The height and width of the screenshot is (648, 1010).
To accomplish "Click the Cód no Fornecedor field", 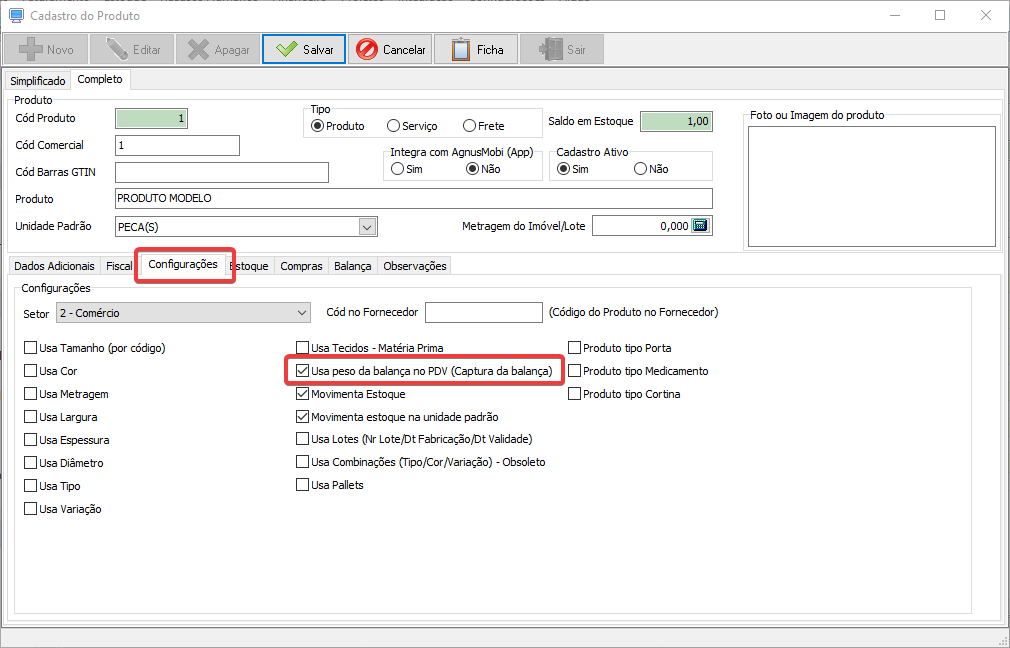I will click(484, 312).
